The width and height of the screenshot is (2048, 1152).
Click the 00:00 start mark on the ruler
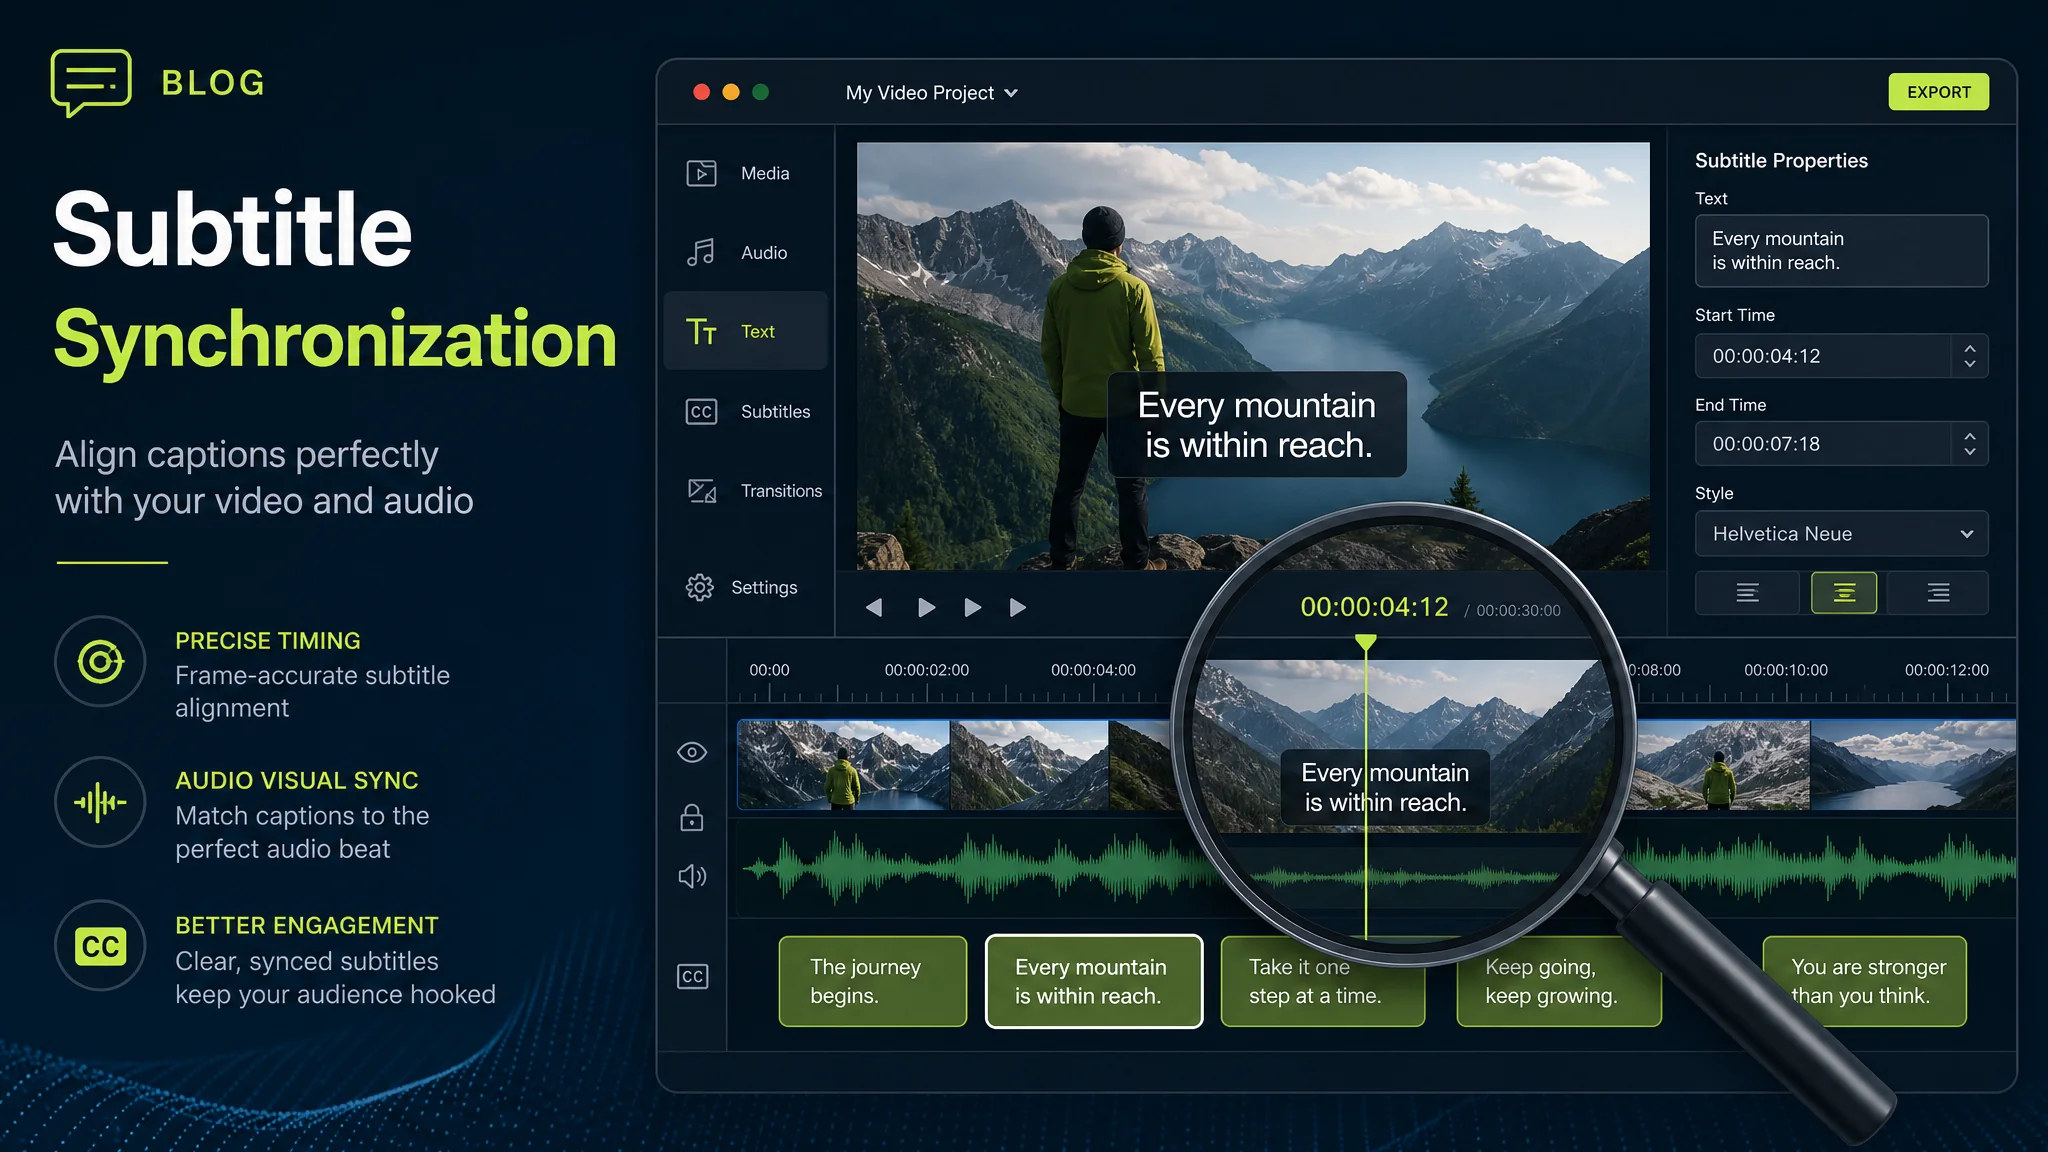(769, 670)
